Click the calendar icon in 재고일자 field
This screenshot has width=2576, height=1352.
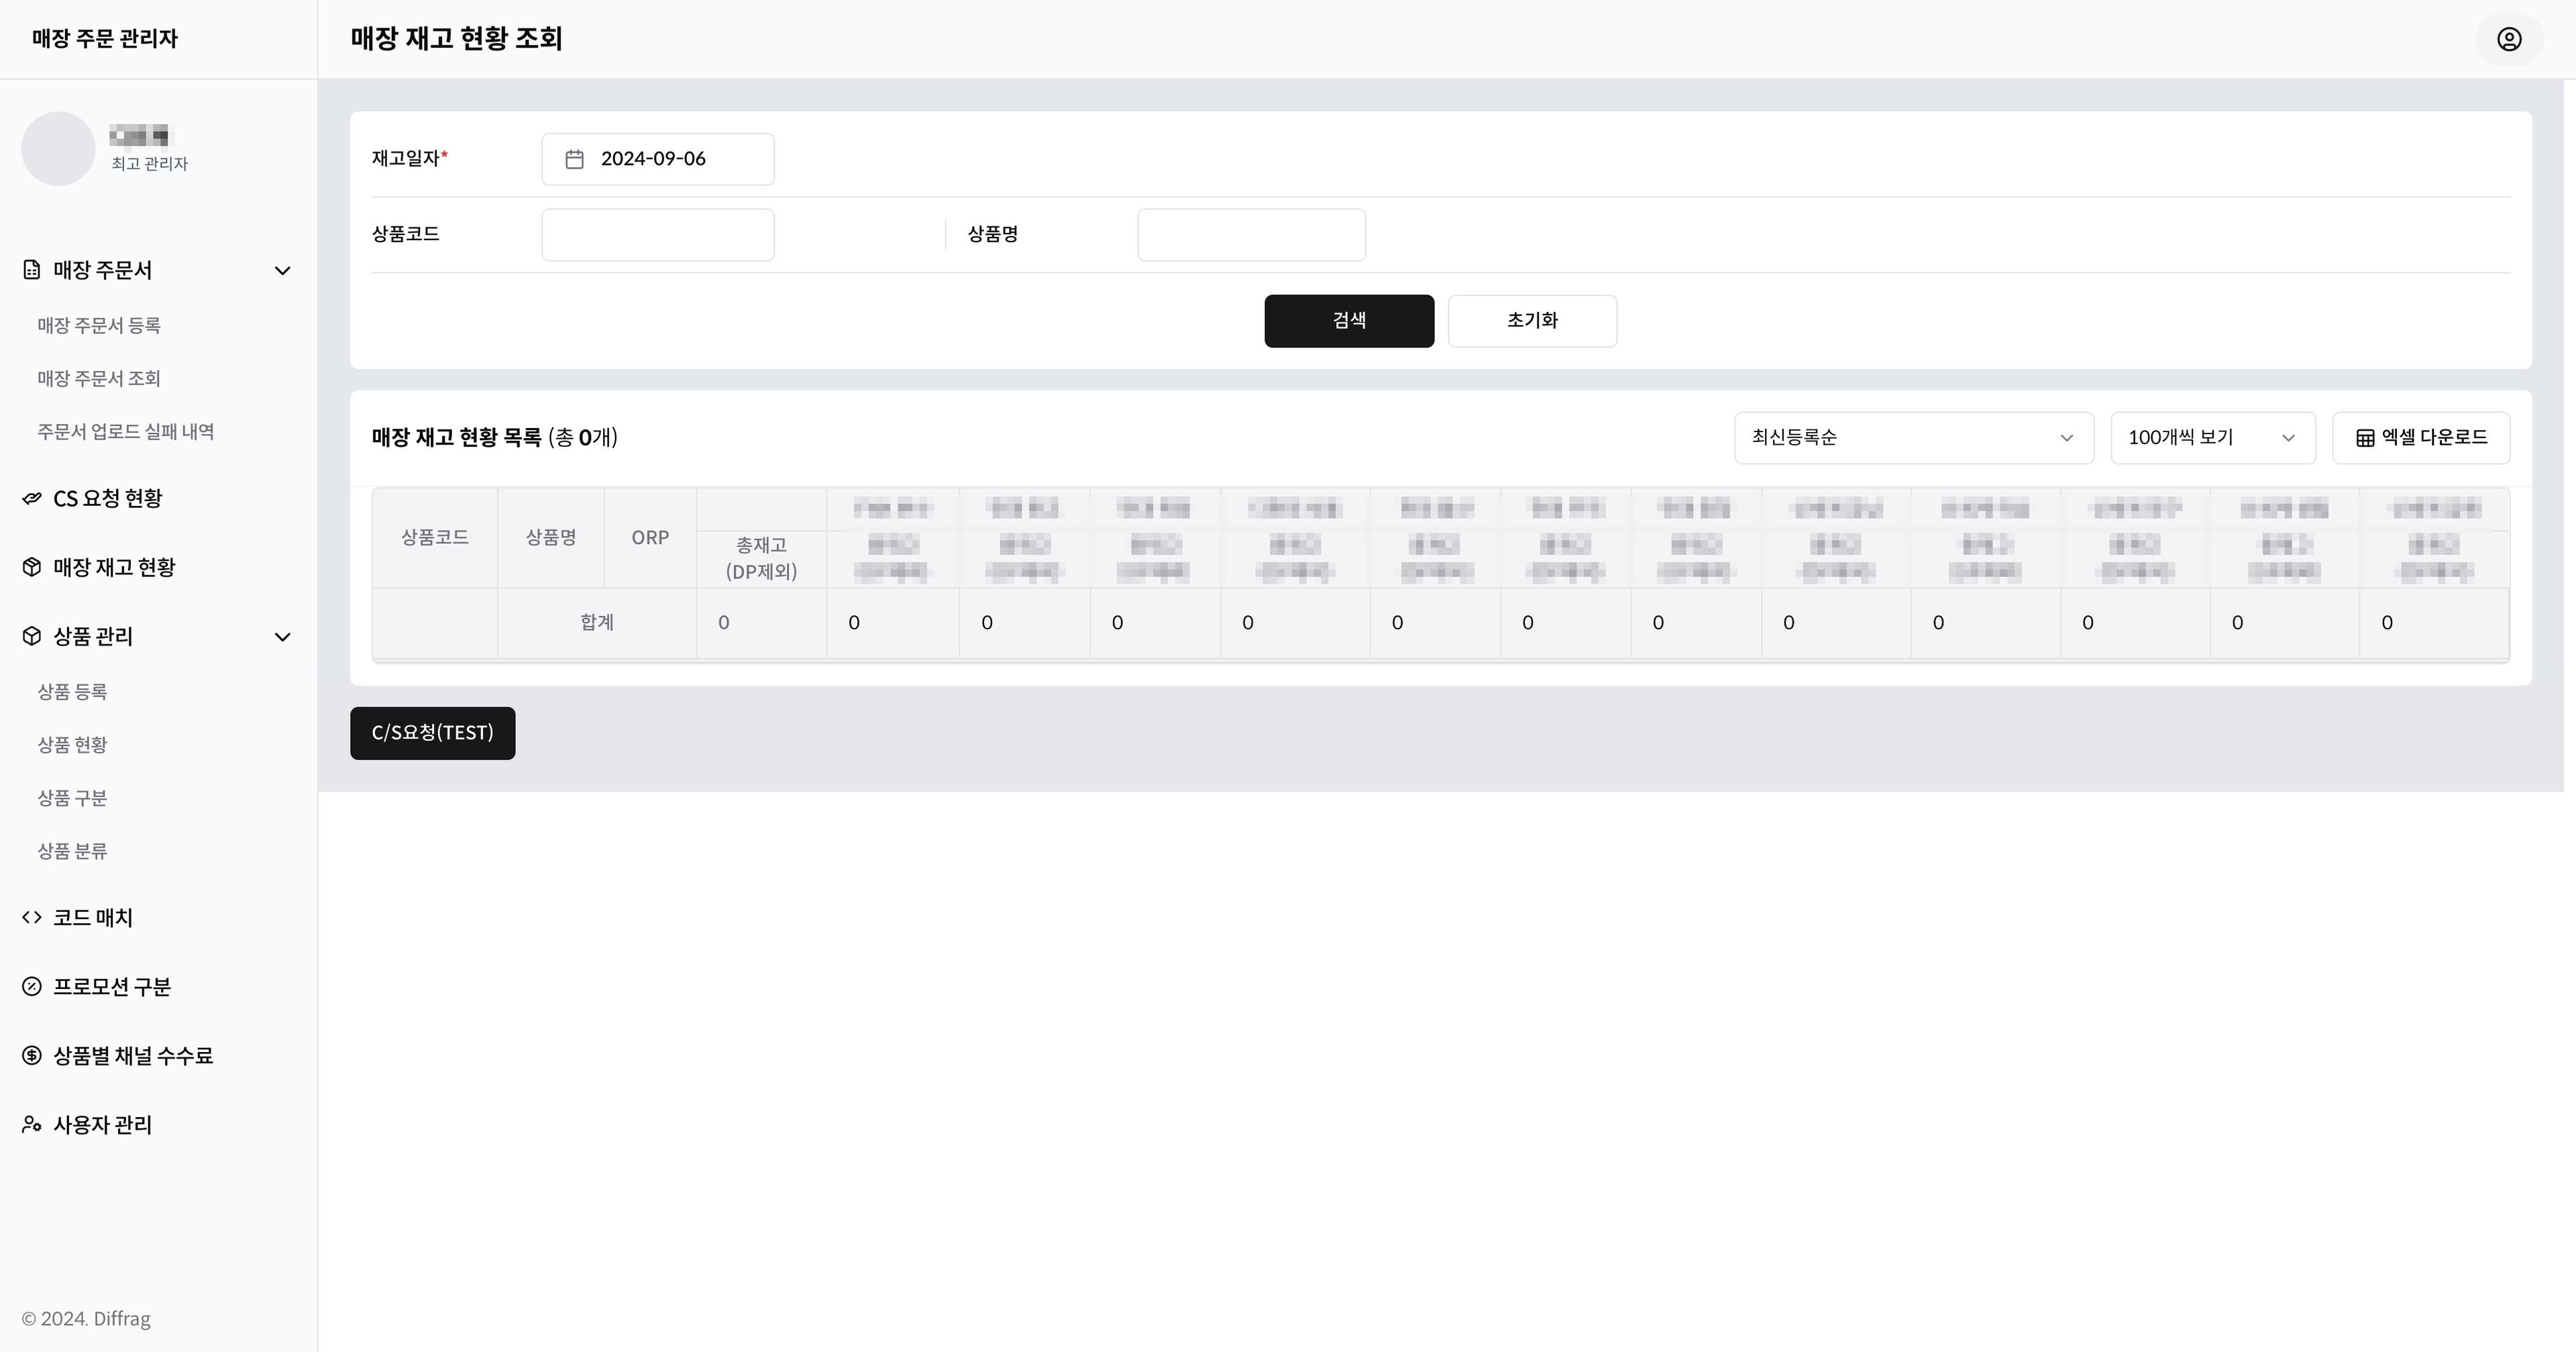(574, 159)
